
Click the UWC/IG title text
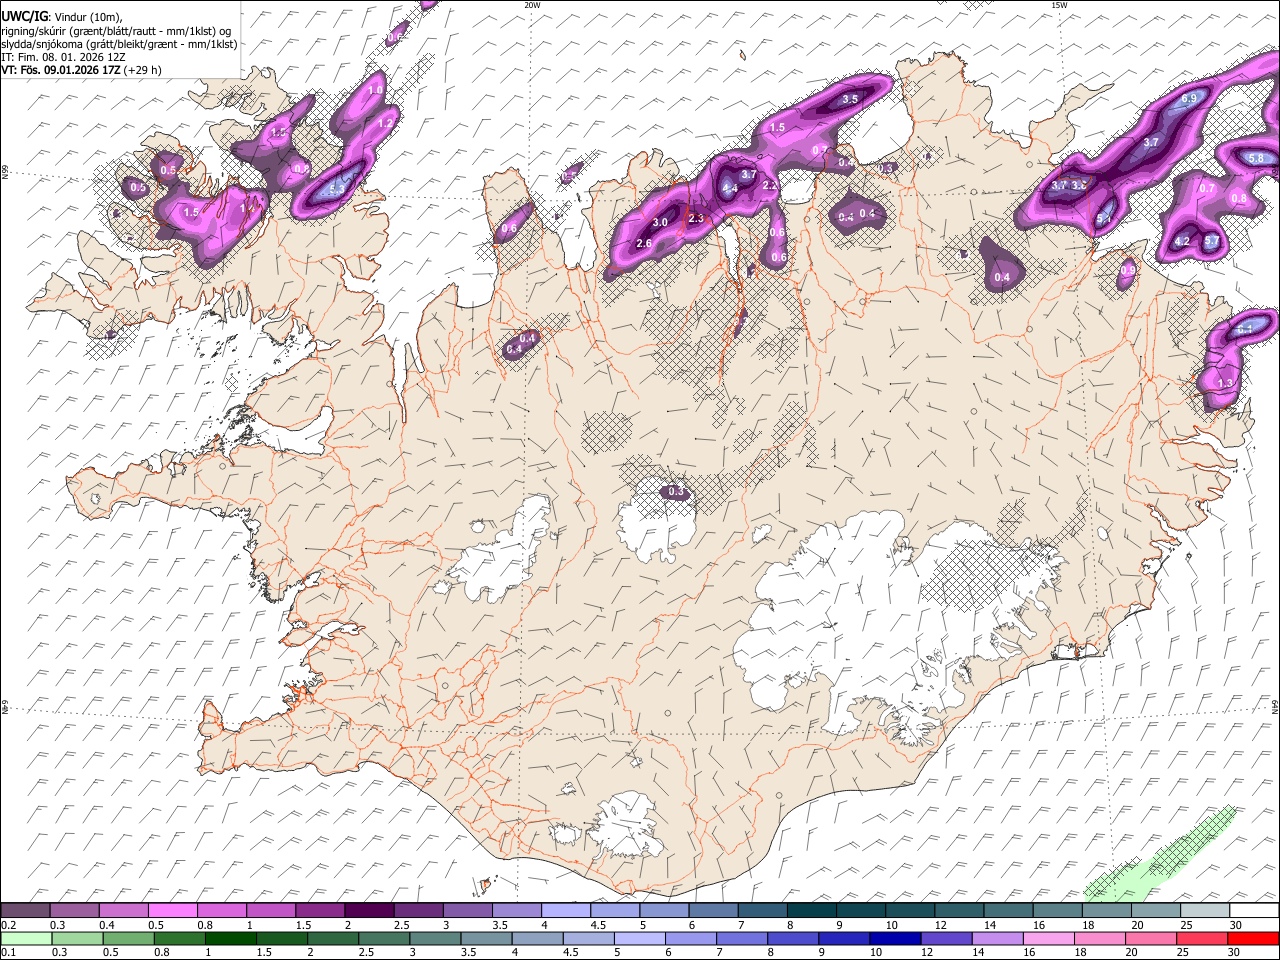(x=24, y=16)
